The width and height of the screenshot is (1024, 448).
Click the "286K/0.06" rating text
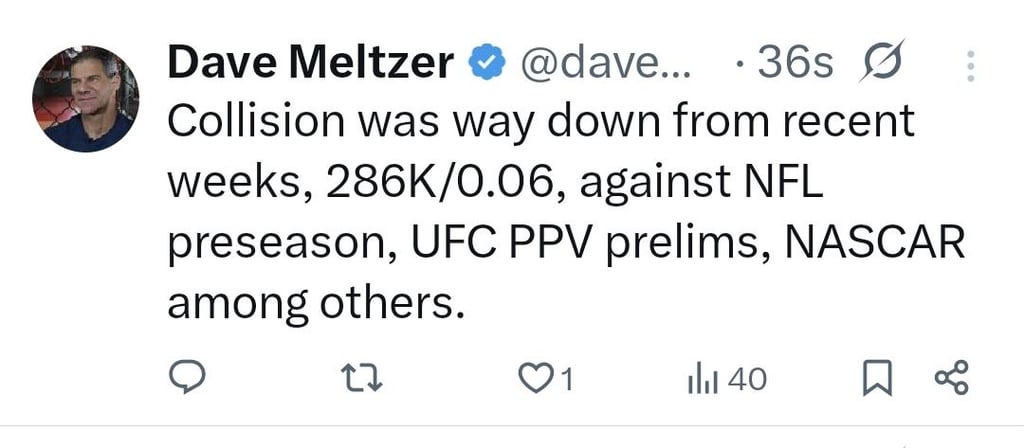click(x=446, y=184)
